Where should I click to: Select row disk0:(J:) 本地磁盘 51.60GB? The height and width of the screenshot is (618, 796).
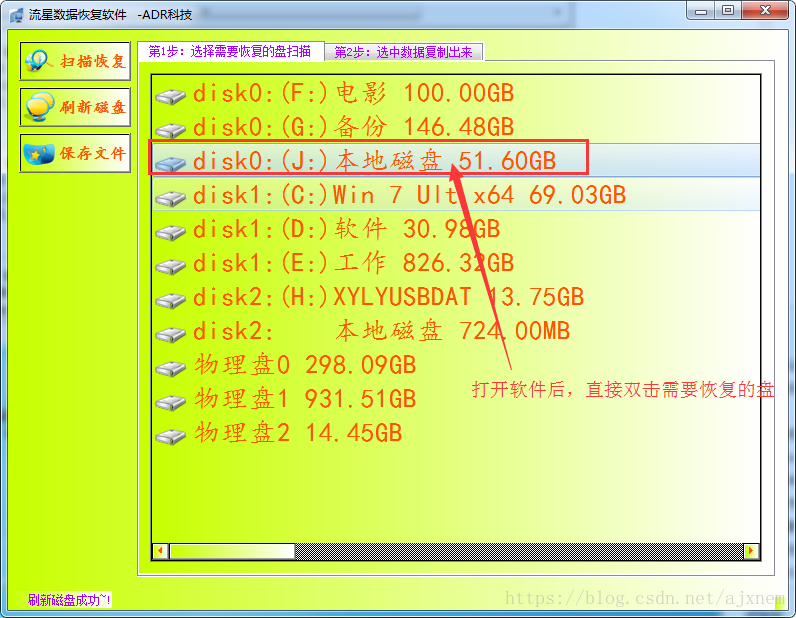click(x=456, y=160)
